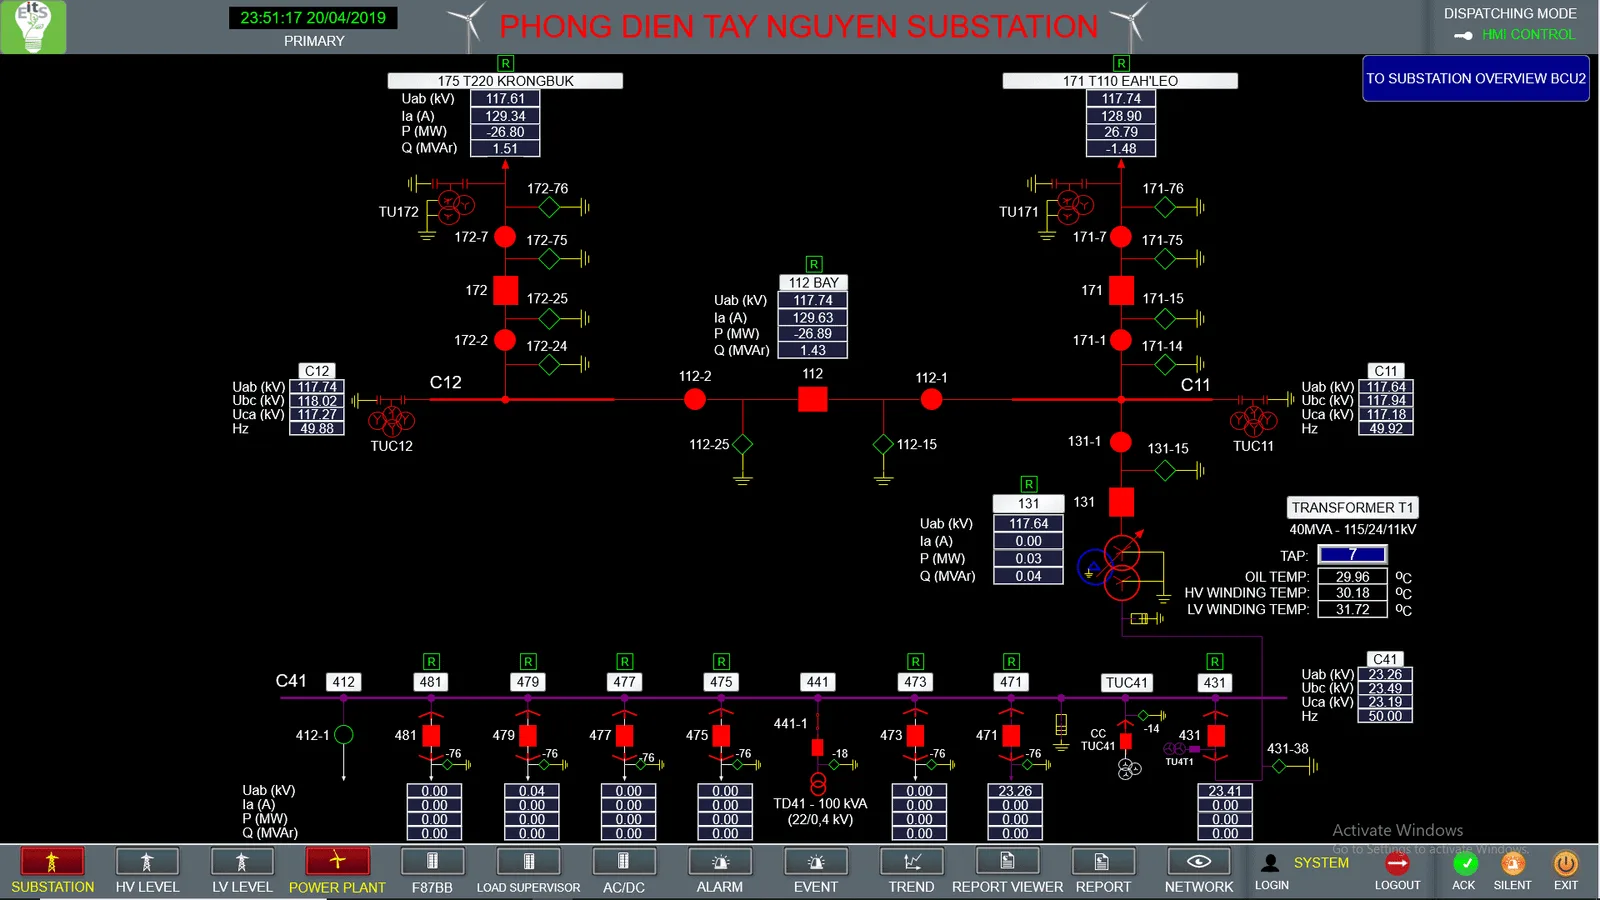
Task: Select earthing switch 431-38 diamond
Action: pyautogui.click(x=1279, y=766)
